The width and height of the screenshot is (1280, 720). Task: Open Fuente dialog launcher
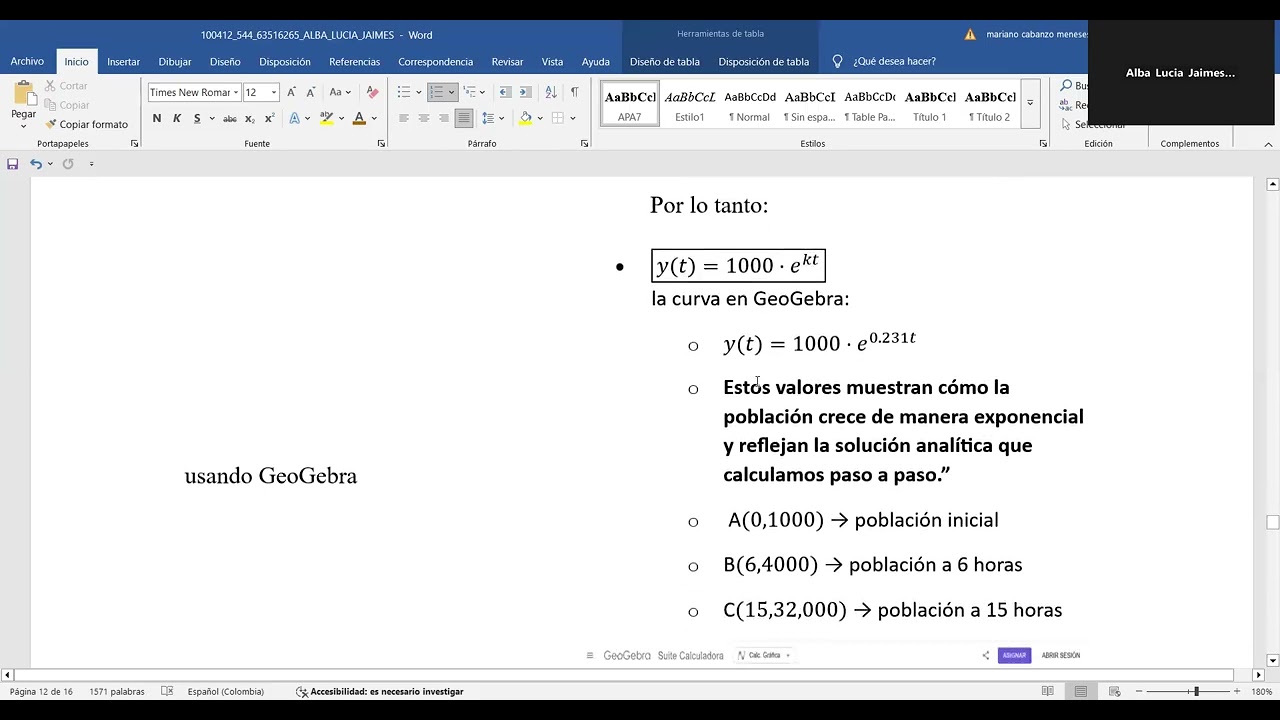[x=381, y=144]
